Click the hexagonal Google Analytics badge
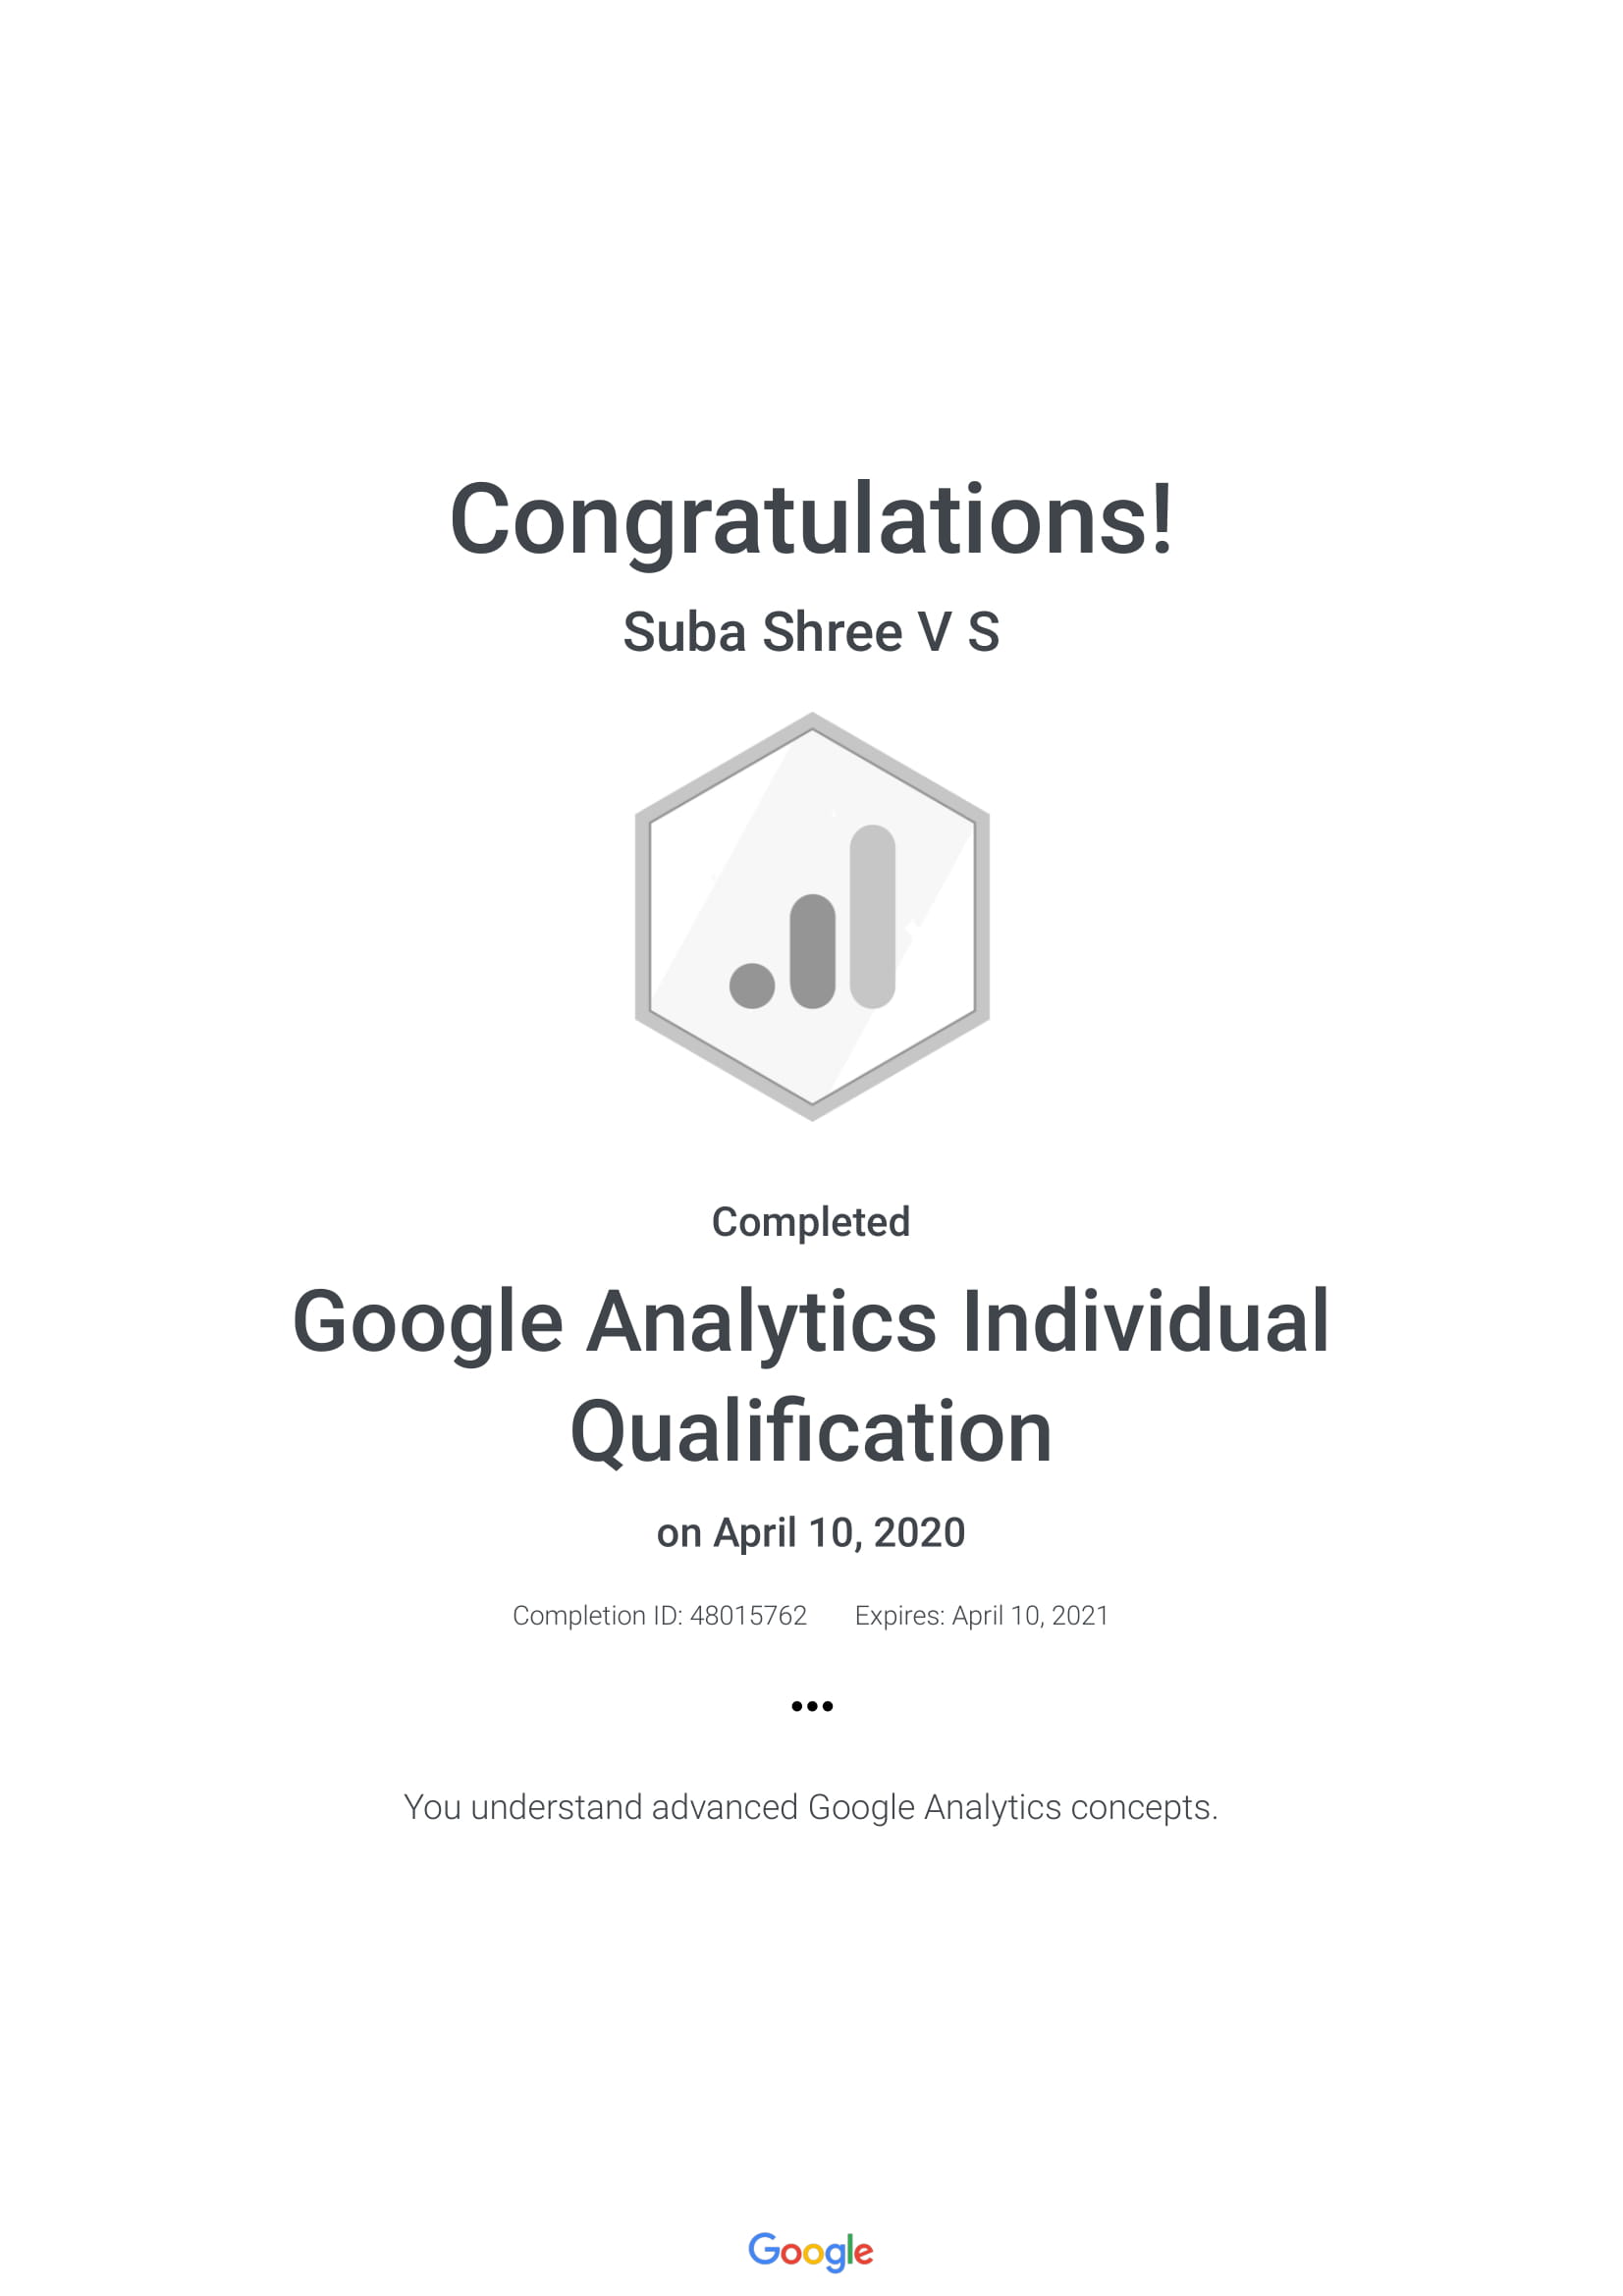The image size is (1623, 2296). [x=811, y=916]
